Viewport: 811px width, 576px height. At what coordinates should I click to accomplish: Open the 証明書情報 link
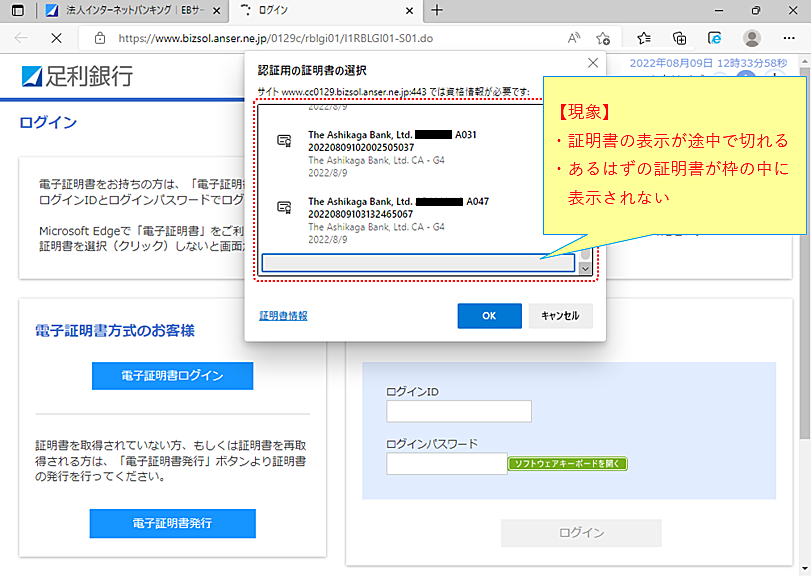click(x=283, y=316)
